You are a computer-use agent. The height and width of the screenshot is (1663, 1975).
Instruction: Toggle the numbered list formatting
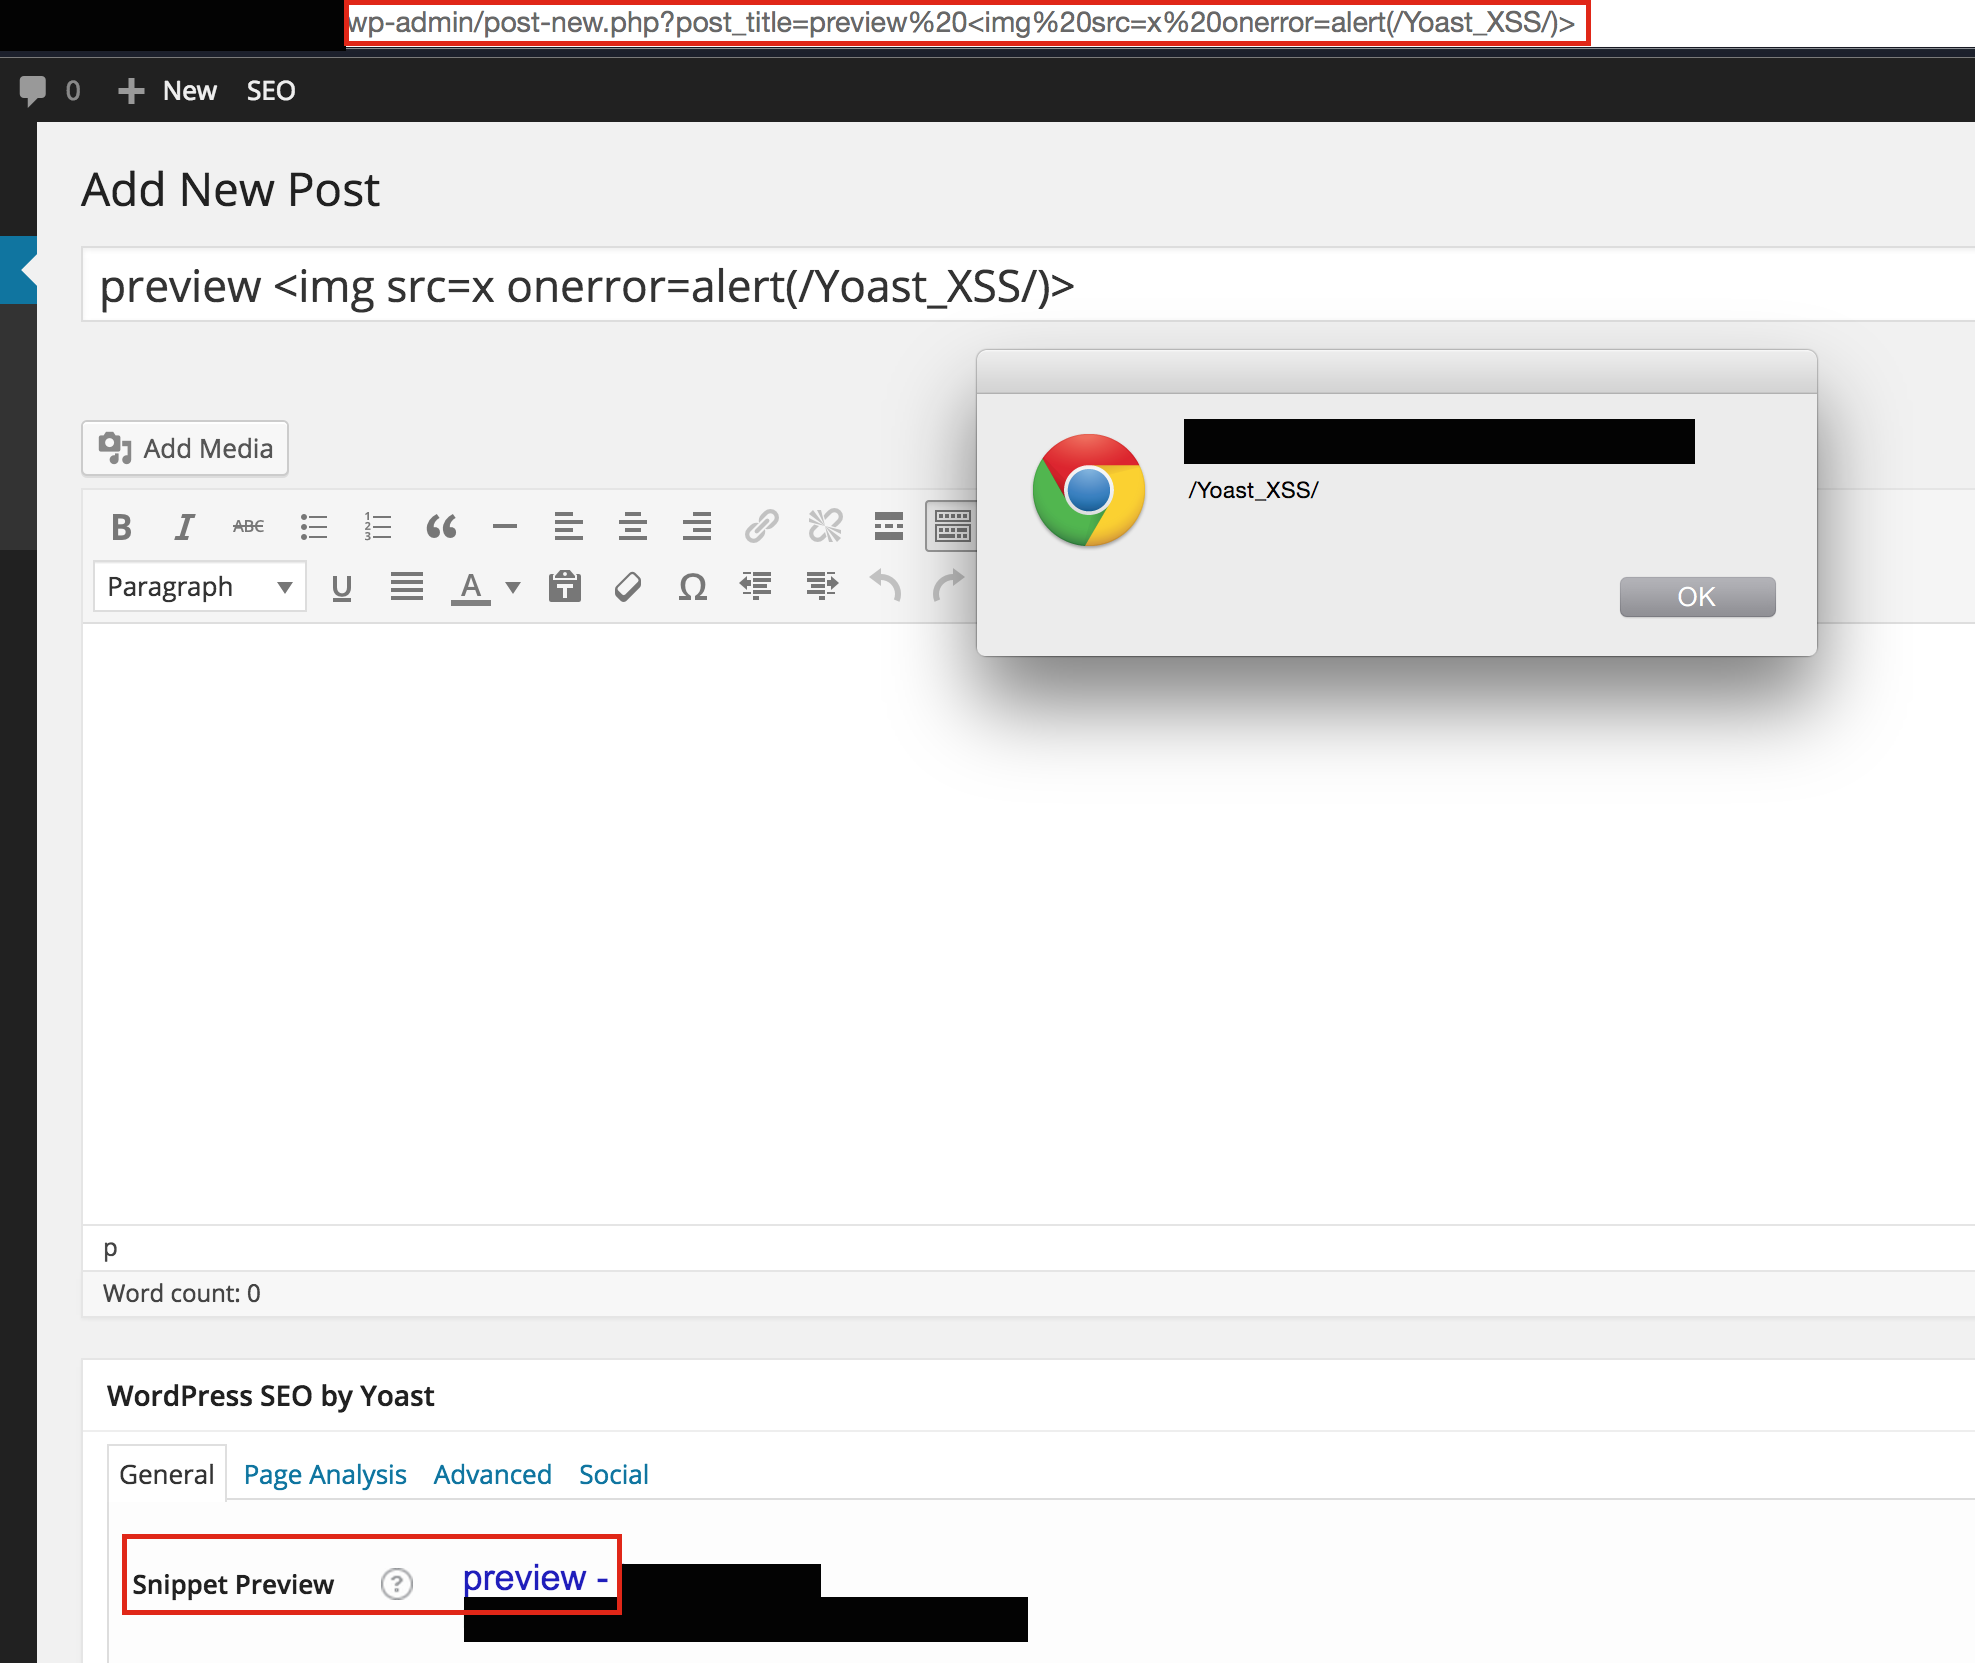pyautogui.click(x=377, y=527)
